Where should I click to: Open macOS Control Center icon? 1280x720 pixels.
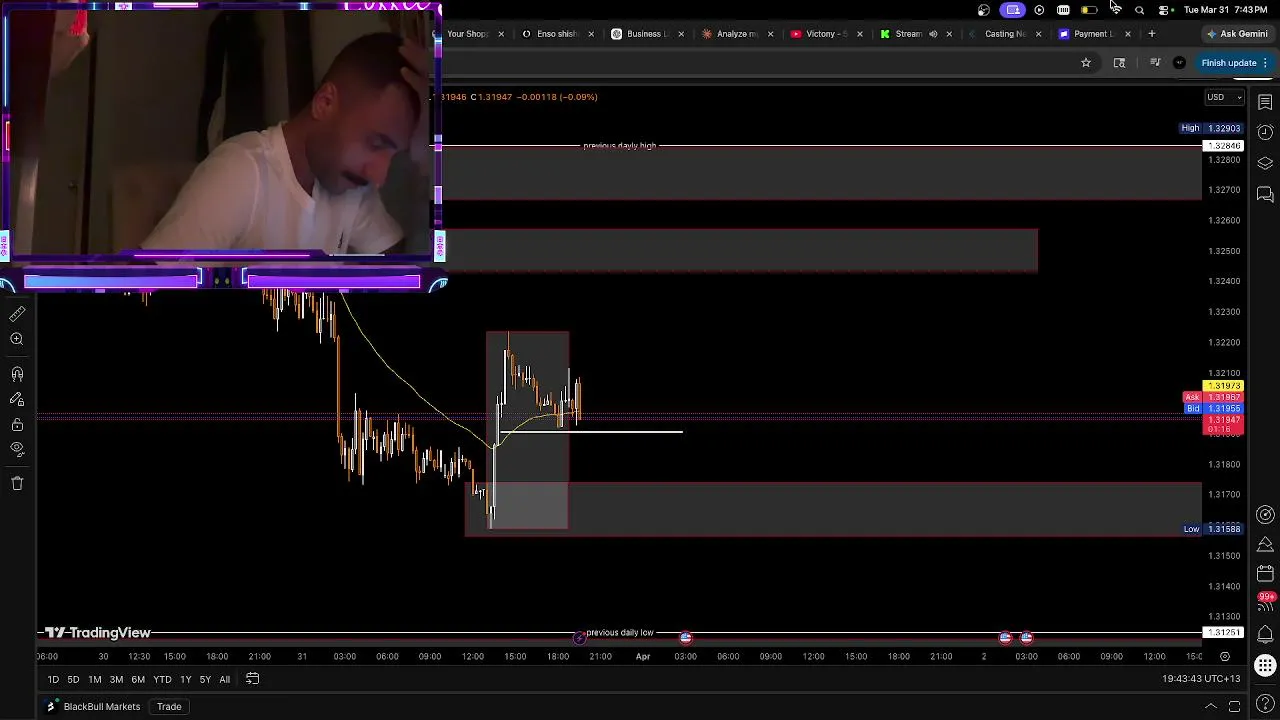(x=1164, y=10)
